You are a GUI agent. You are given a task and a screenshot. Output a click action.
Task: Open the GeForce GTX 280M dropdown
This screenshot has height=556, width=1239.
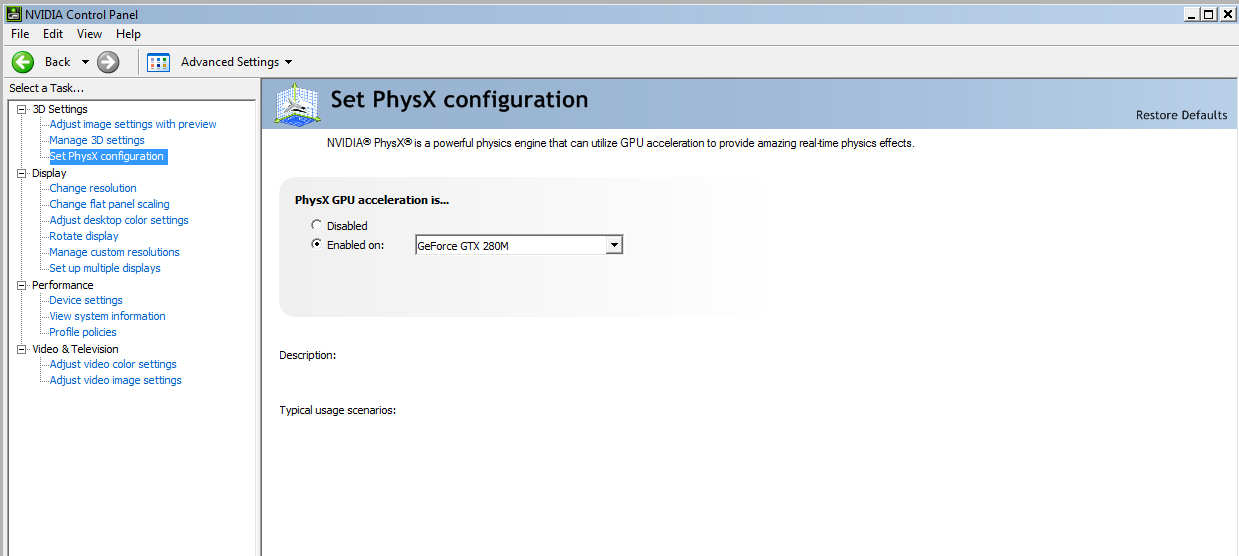519,245
